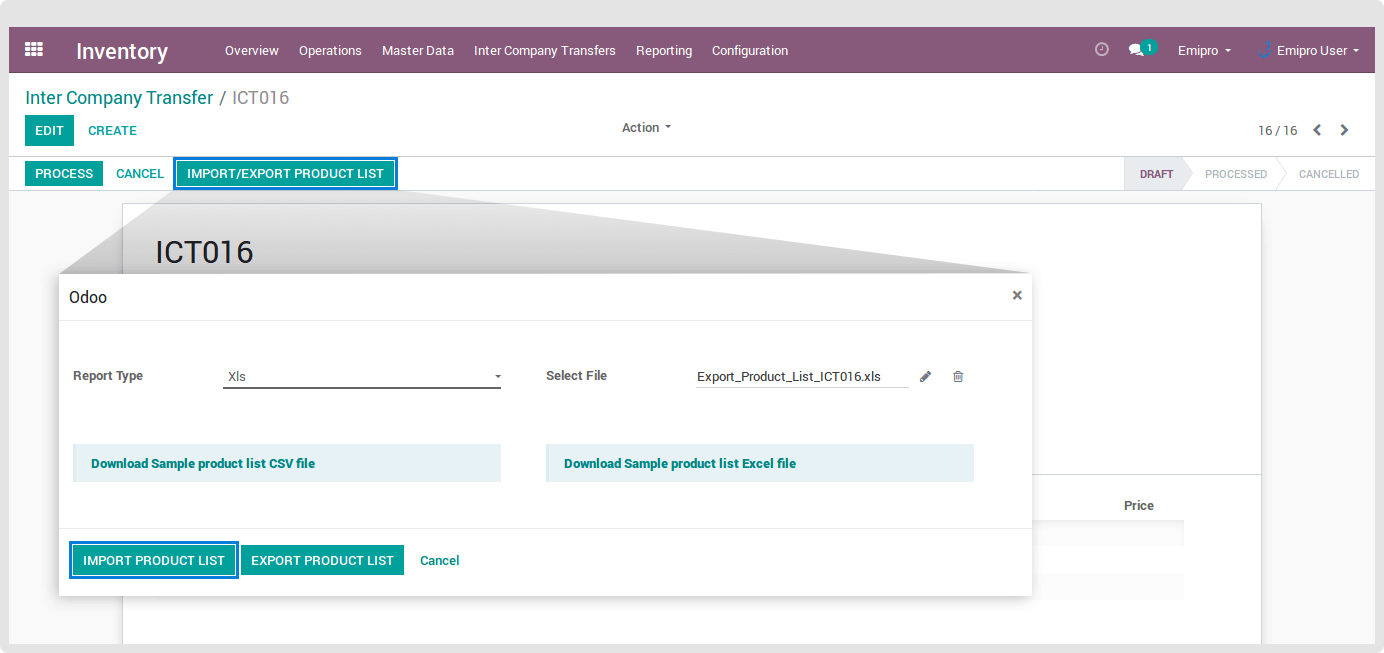The height and width of the screenshot is (653, 1384).
Task: Close the Odoo dialog with X
Action: (1017, 295)
